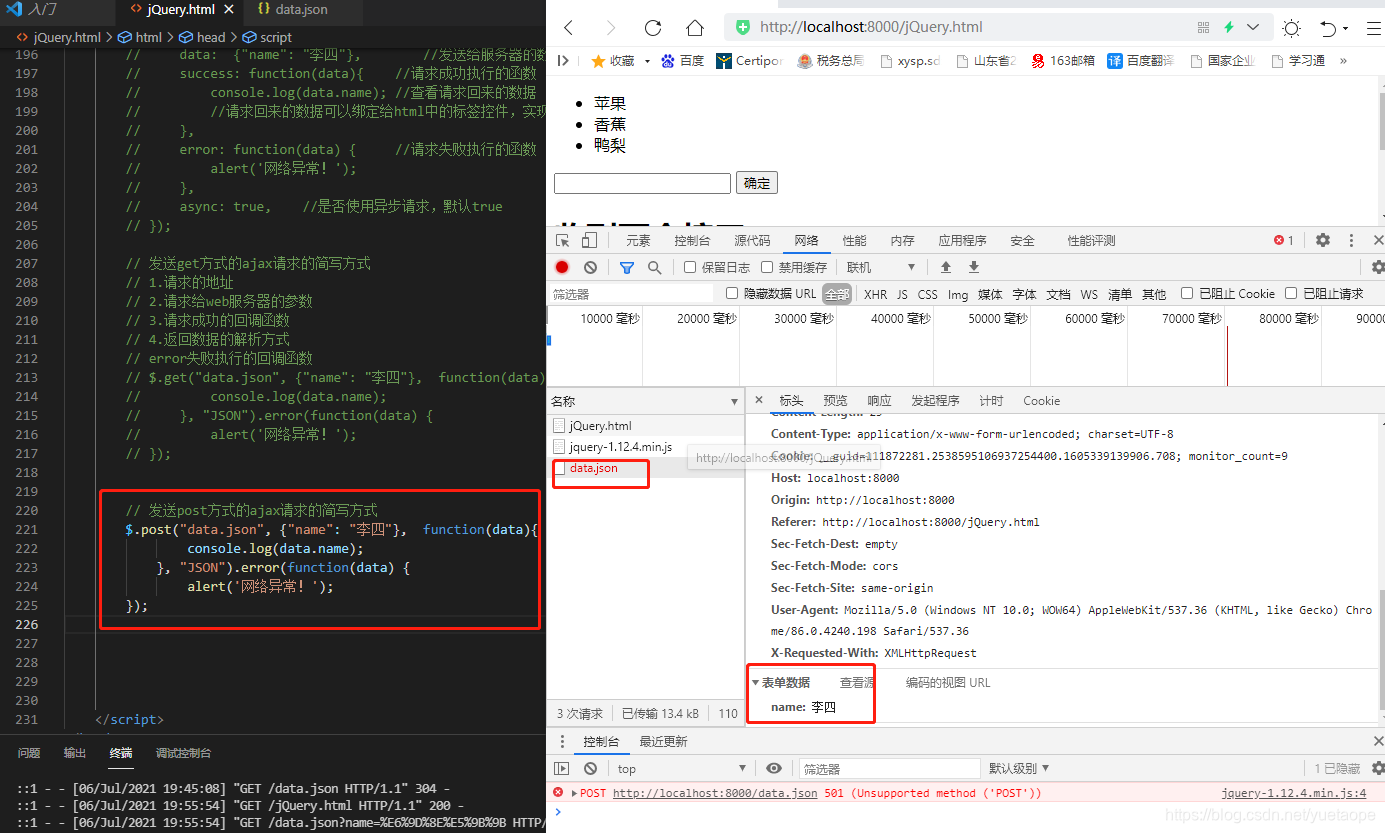Image resolution: width=1385 pixels, height=833 pixels.
Task: Expand the bookmarks bar overflow chevron
Action: (1343, 61)
